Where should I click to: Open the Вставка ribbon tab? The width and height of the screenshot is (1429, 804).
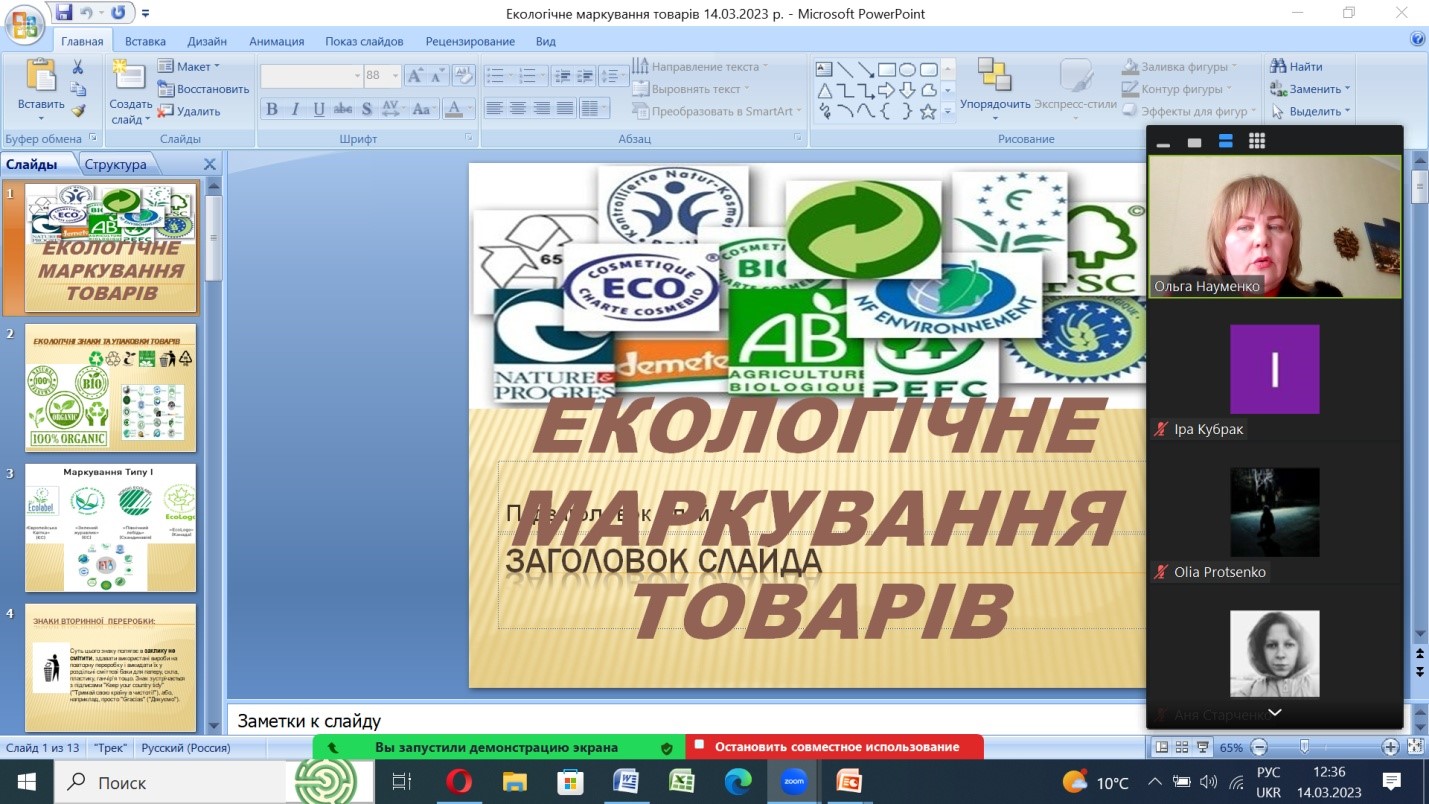coord(145,41)
